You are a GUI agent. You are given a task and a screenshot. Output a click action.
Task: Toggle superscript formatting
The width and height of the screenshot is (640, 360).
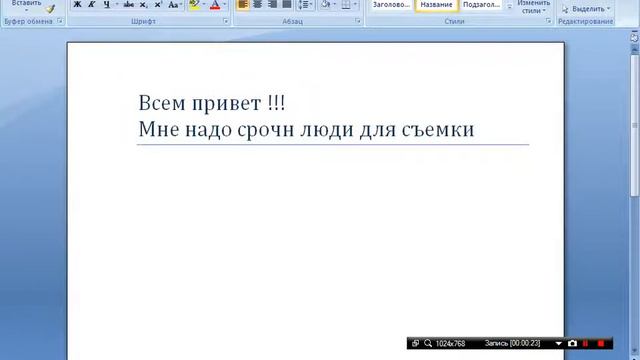point(158,5)
